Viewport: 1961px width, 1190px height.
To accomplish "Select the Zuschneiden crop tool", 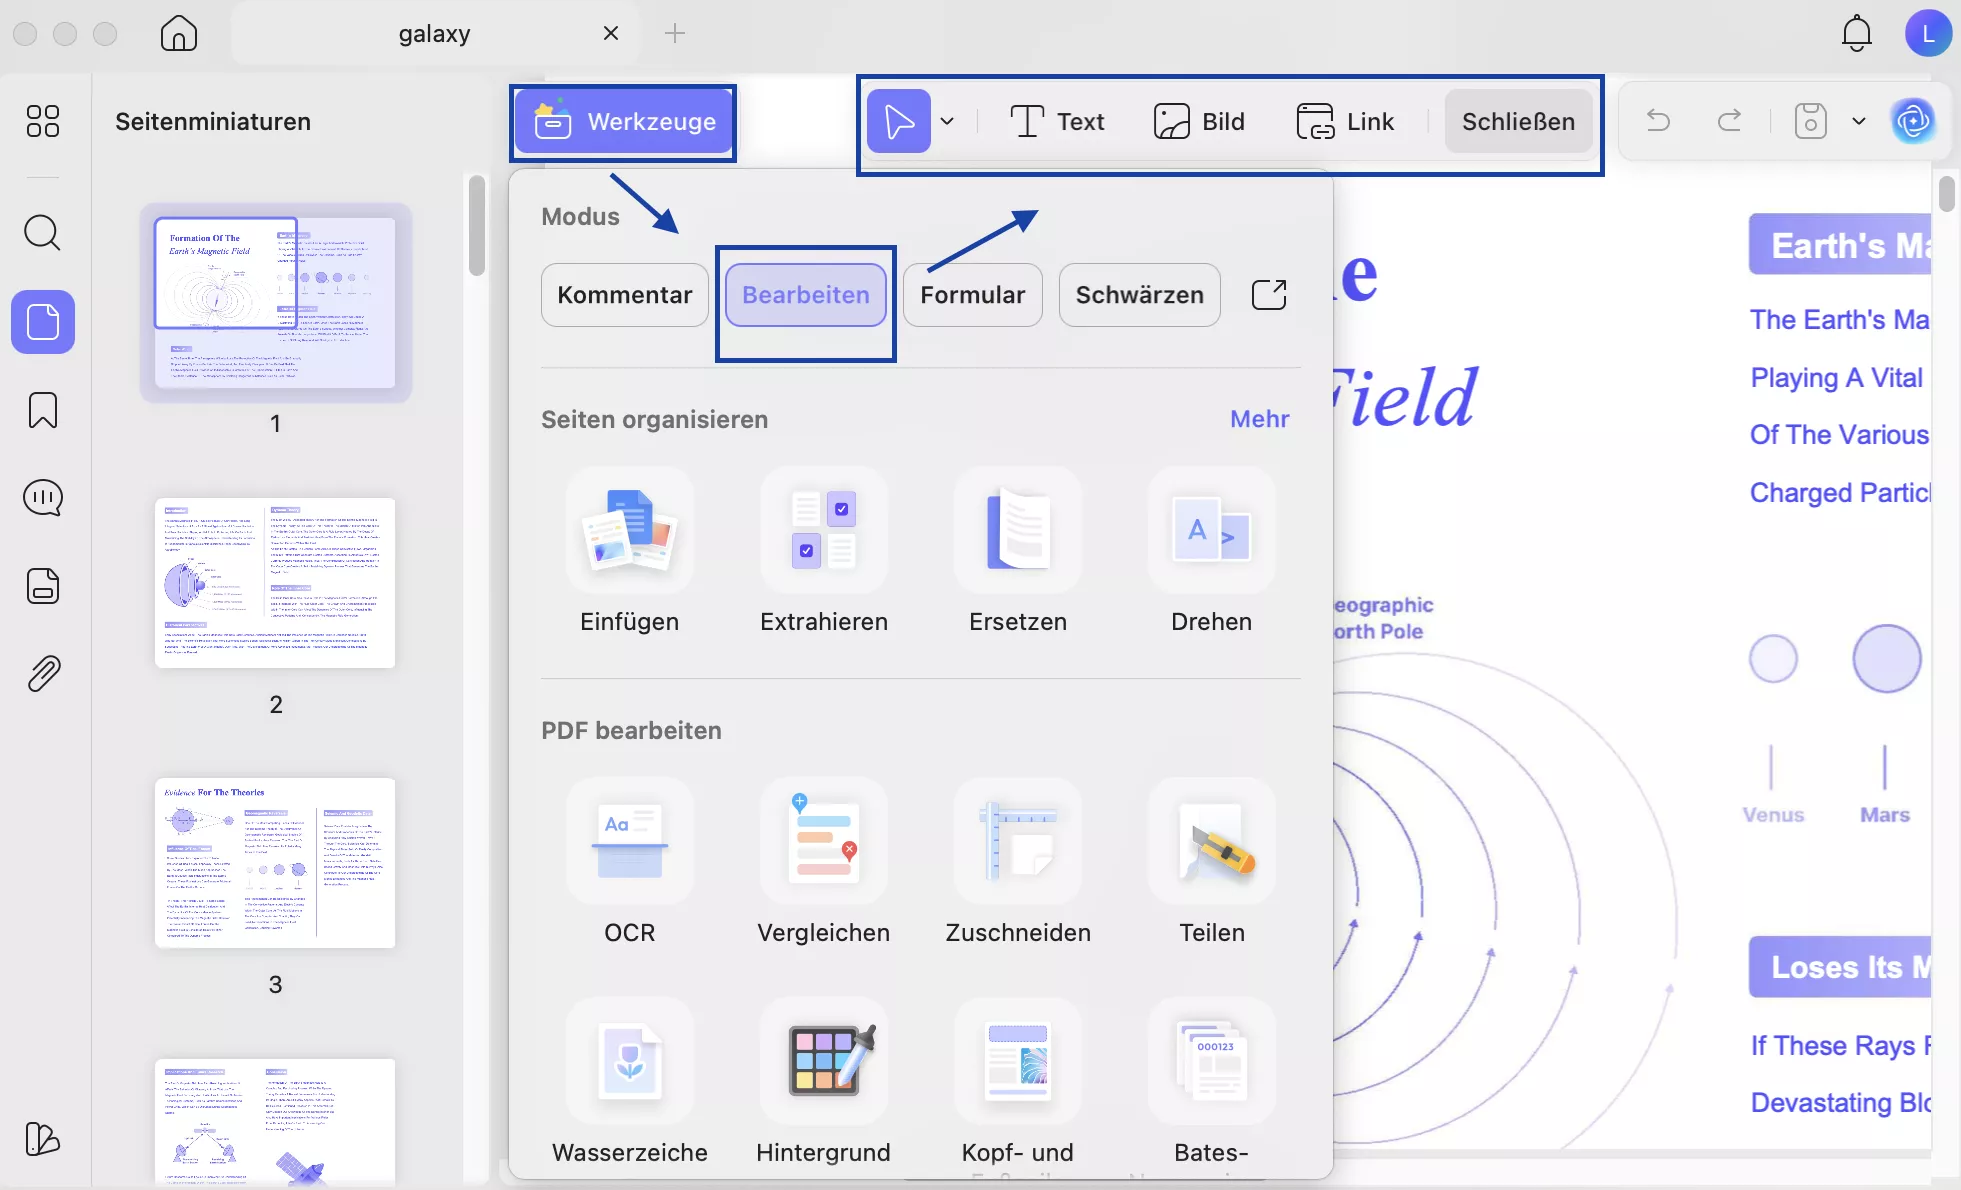I will pyautogui.click(x=1017, y=841).
